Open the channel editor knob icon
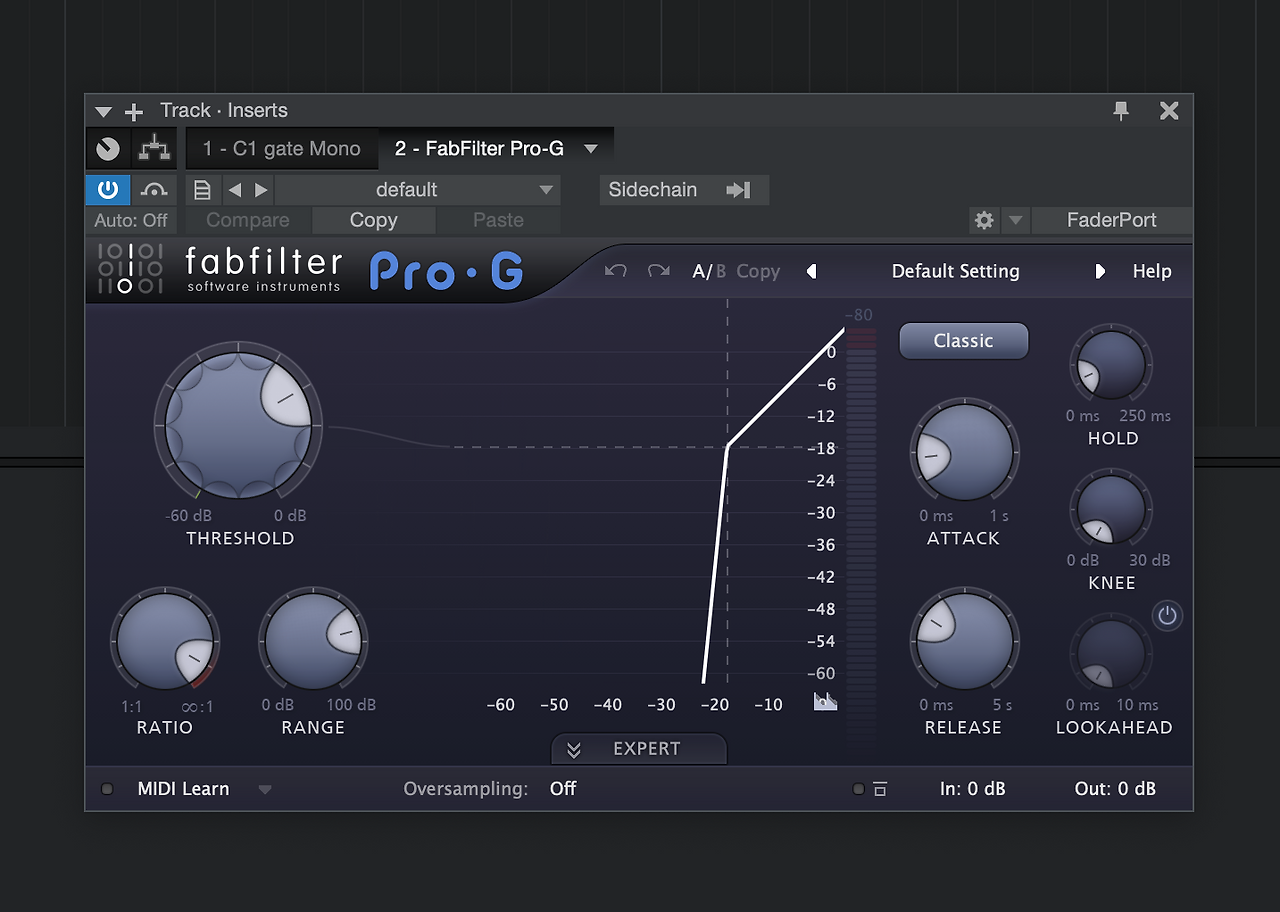 coord(108,149)
